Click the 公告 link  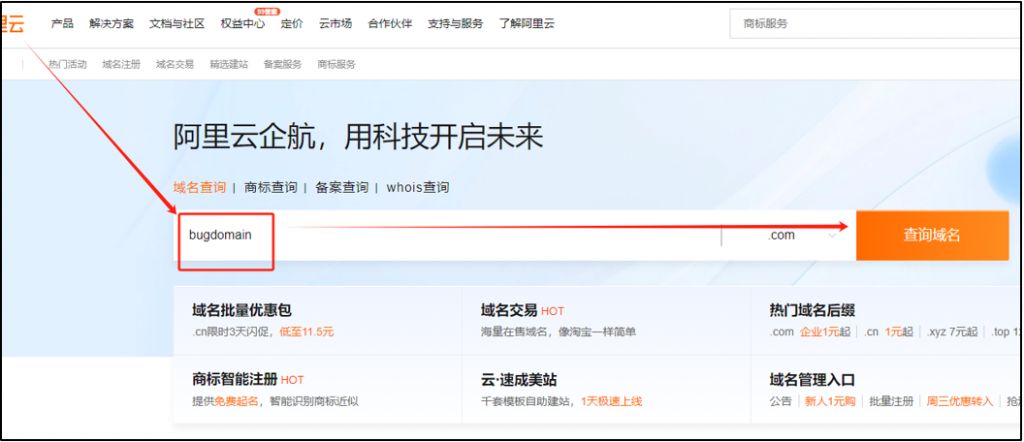click(781, 401)
